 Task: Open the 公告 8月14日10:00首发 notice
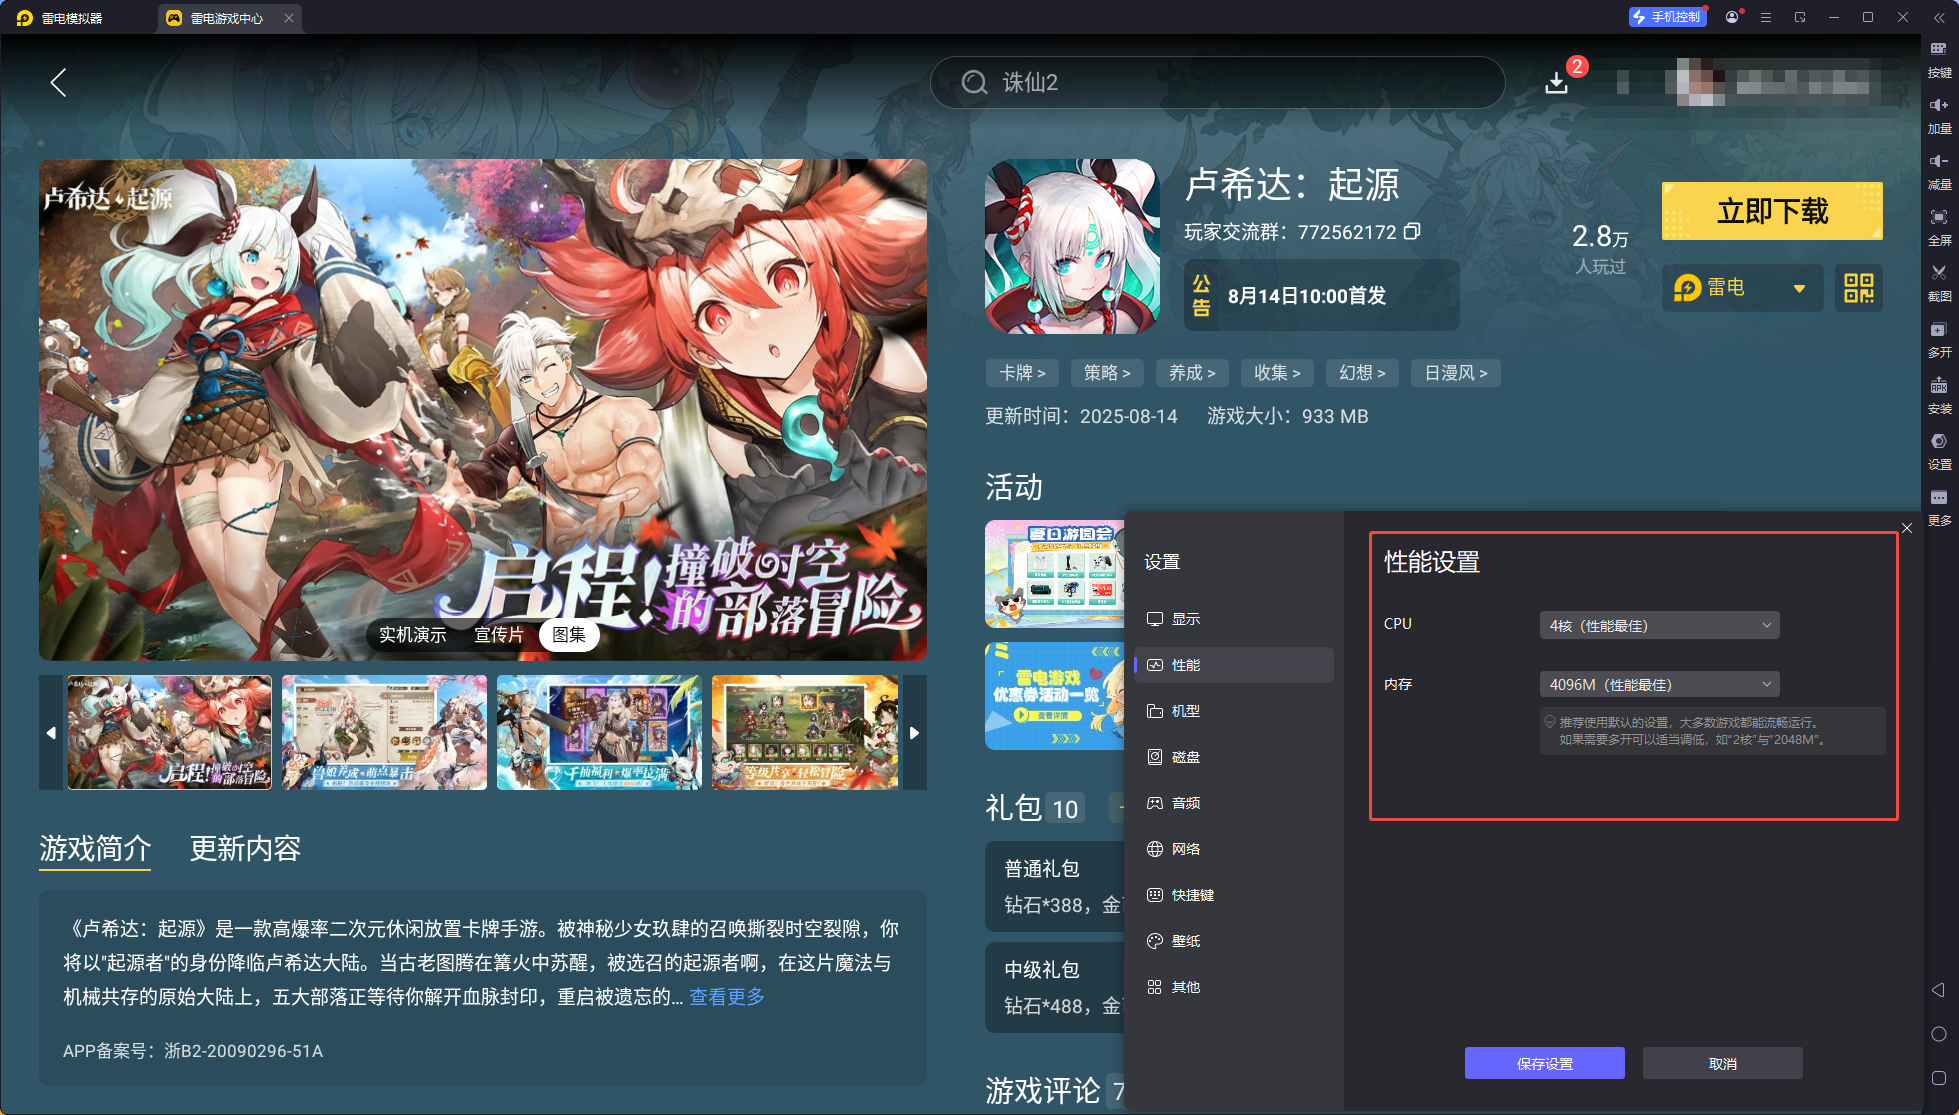click(x=1321, y=295)
